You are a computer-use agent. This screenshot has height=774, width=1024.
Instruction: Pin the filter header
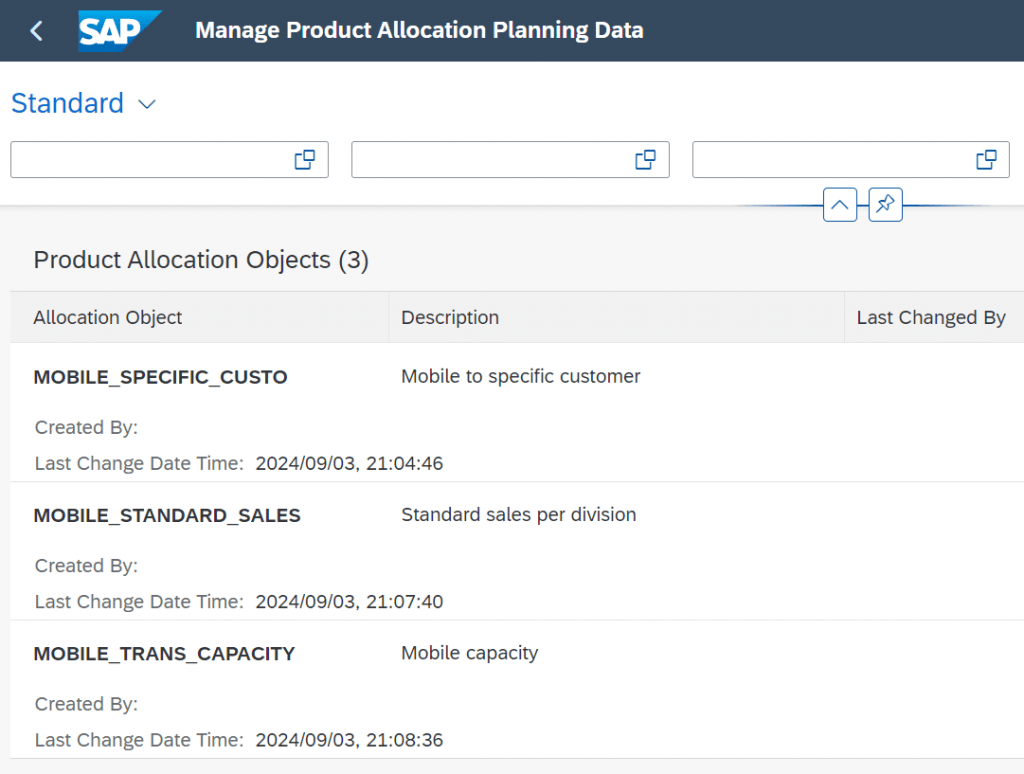886,204
